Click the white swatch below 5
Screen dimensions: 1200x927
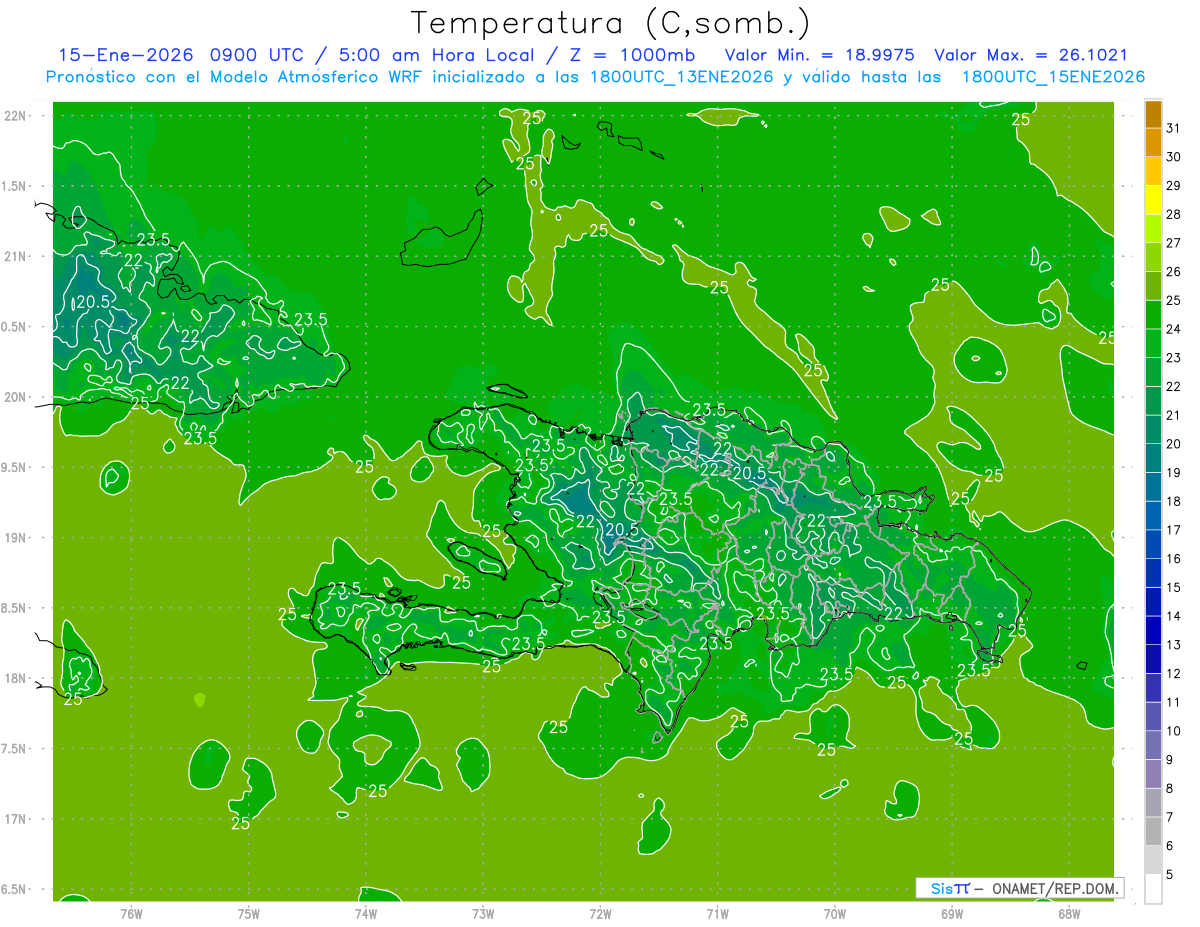pyautogui.click(x=1153, y=888)
